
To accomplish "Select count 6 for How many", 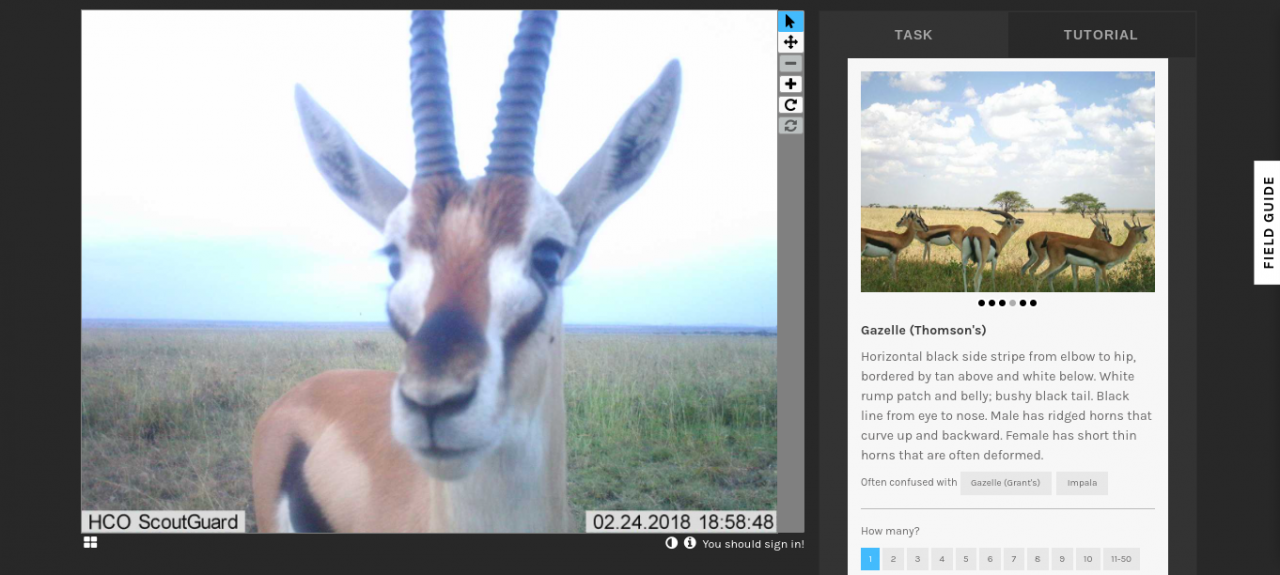I will pos(990,559).
